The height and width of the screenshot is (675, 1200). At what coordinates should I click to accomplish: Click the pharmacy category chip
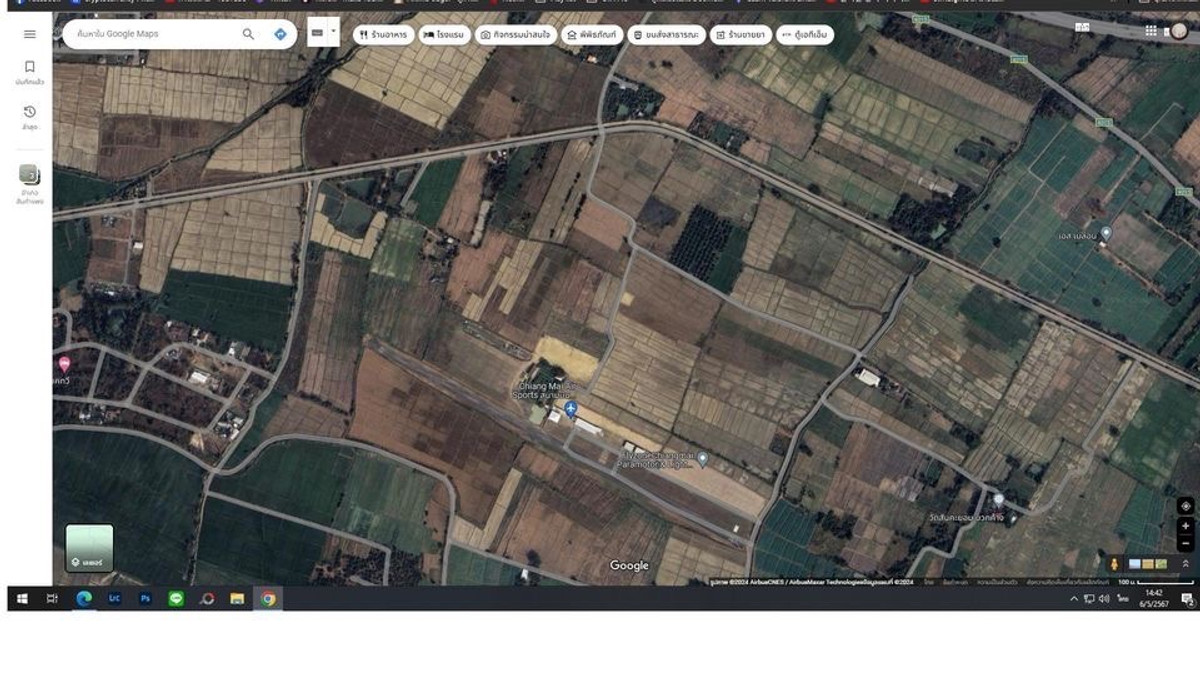[x=740, y=35]
